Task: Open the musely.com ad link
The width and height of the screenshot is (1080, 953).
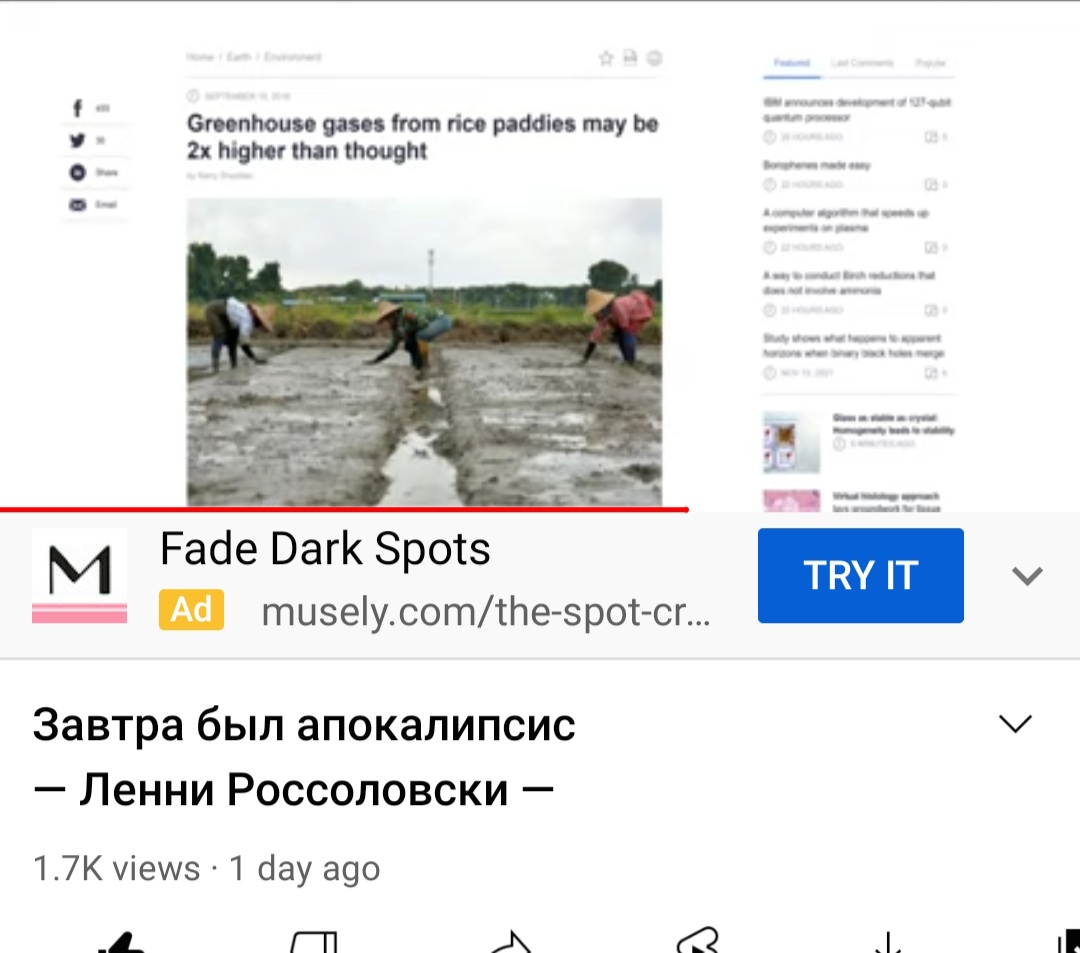Action: point(486,611)
